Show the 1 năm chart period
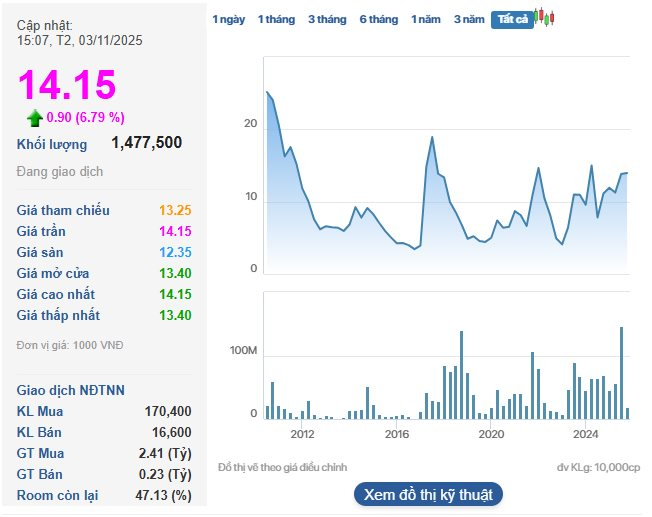The width and height of the screenshot is (652, 517). [x=426, y=19]
